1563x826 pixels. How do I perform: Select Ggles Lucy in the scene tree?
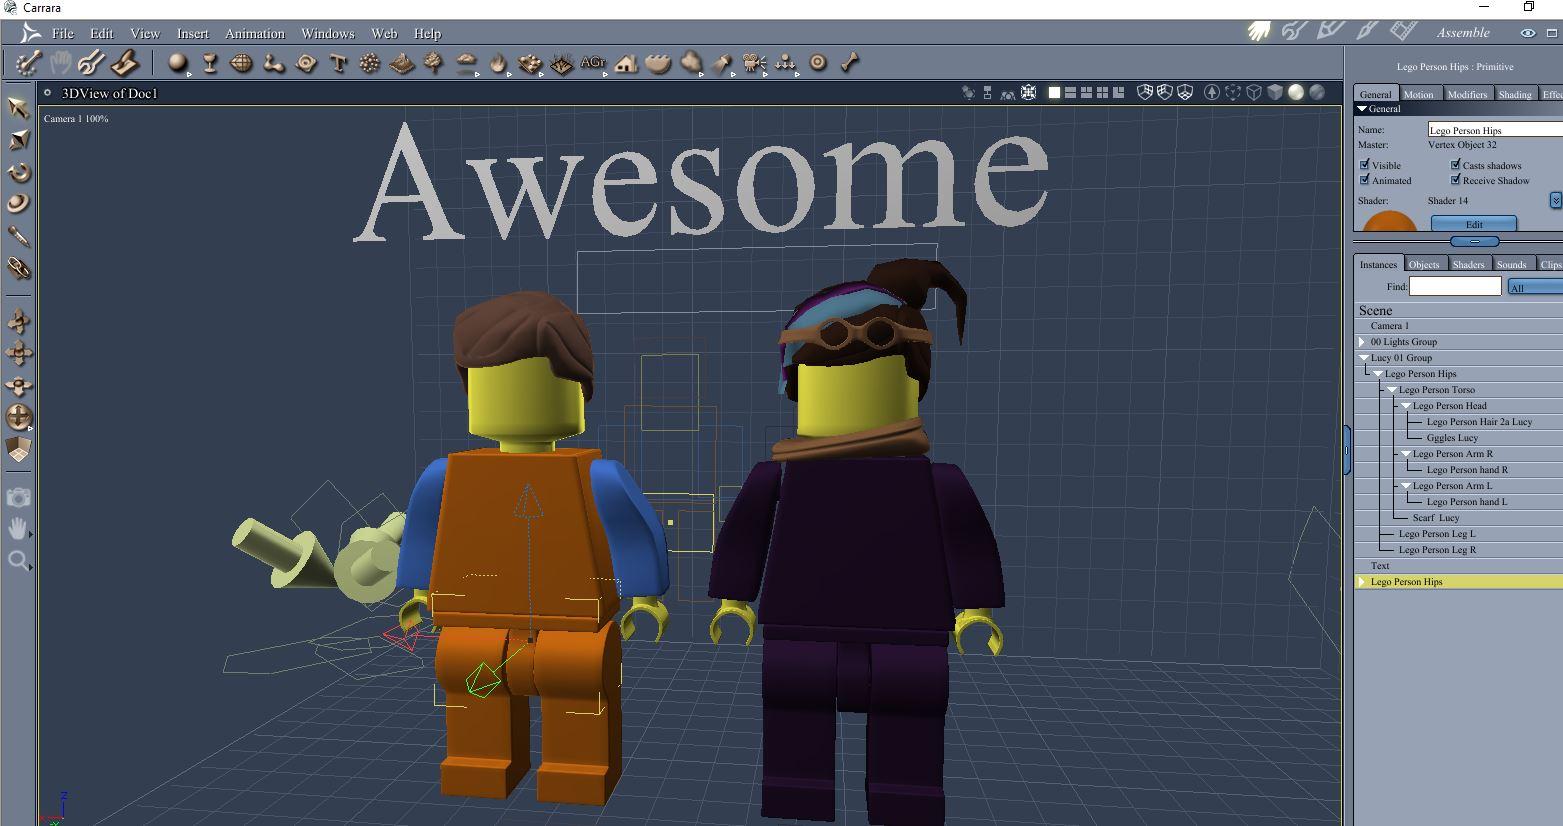tap(1452, 437)
